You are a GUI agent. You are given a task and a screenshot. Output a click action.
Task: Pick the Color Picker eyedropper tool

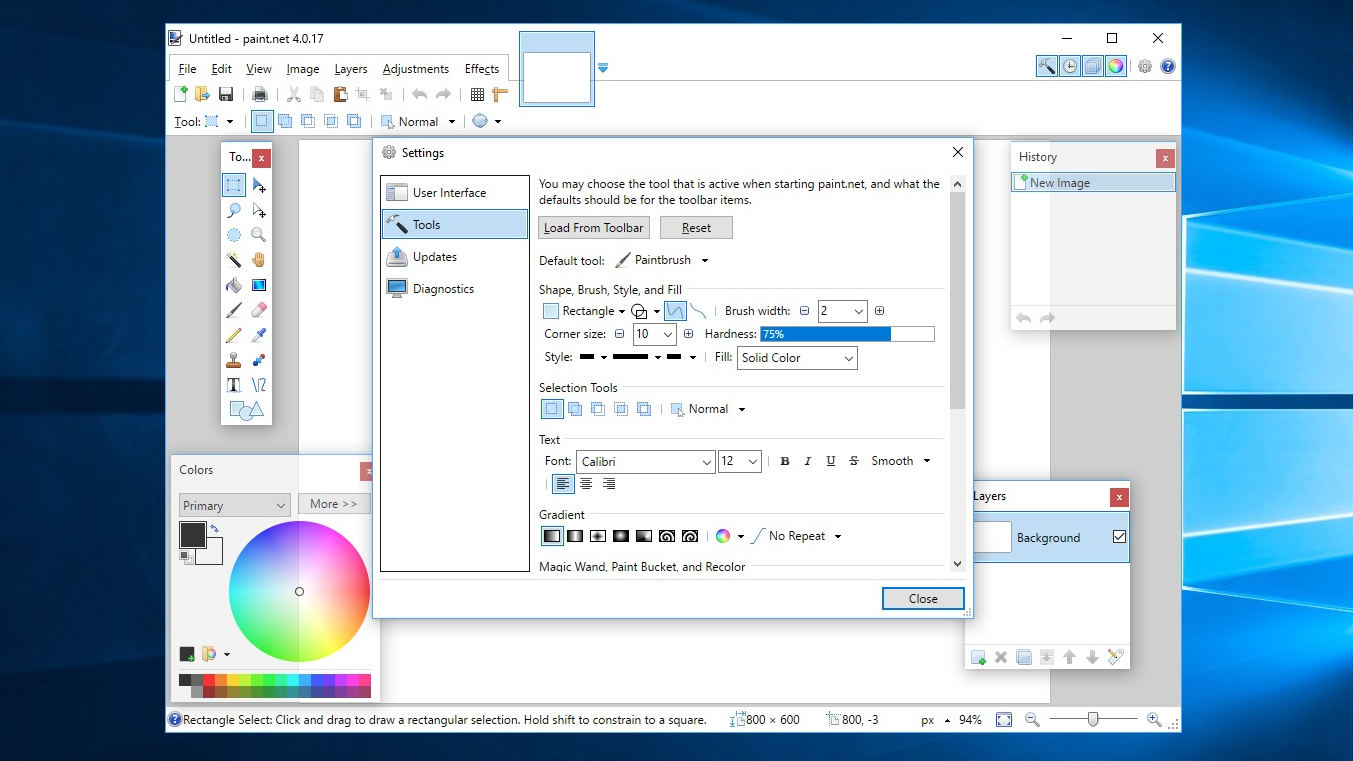(x=259, y=335)
